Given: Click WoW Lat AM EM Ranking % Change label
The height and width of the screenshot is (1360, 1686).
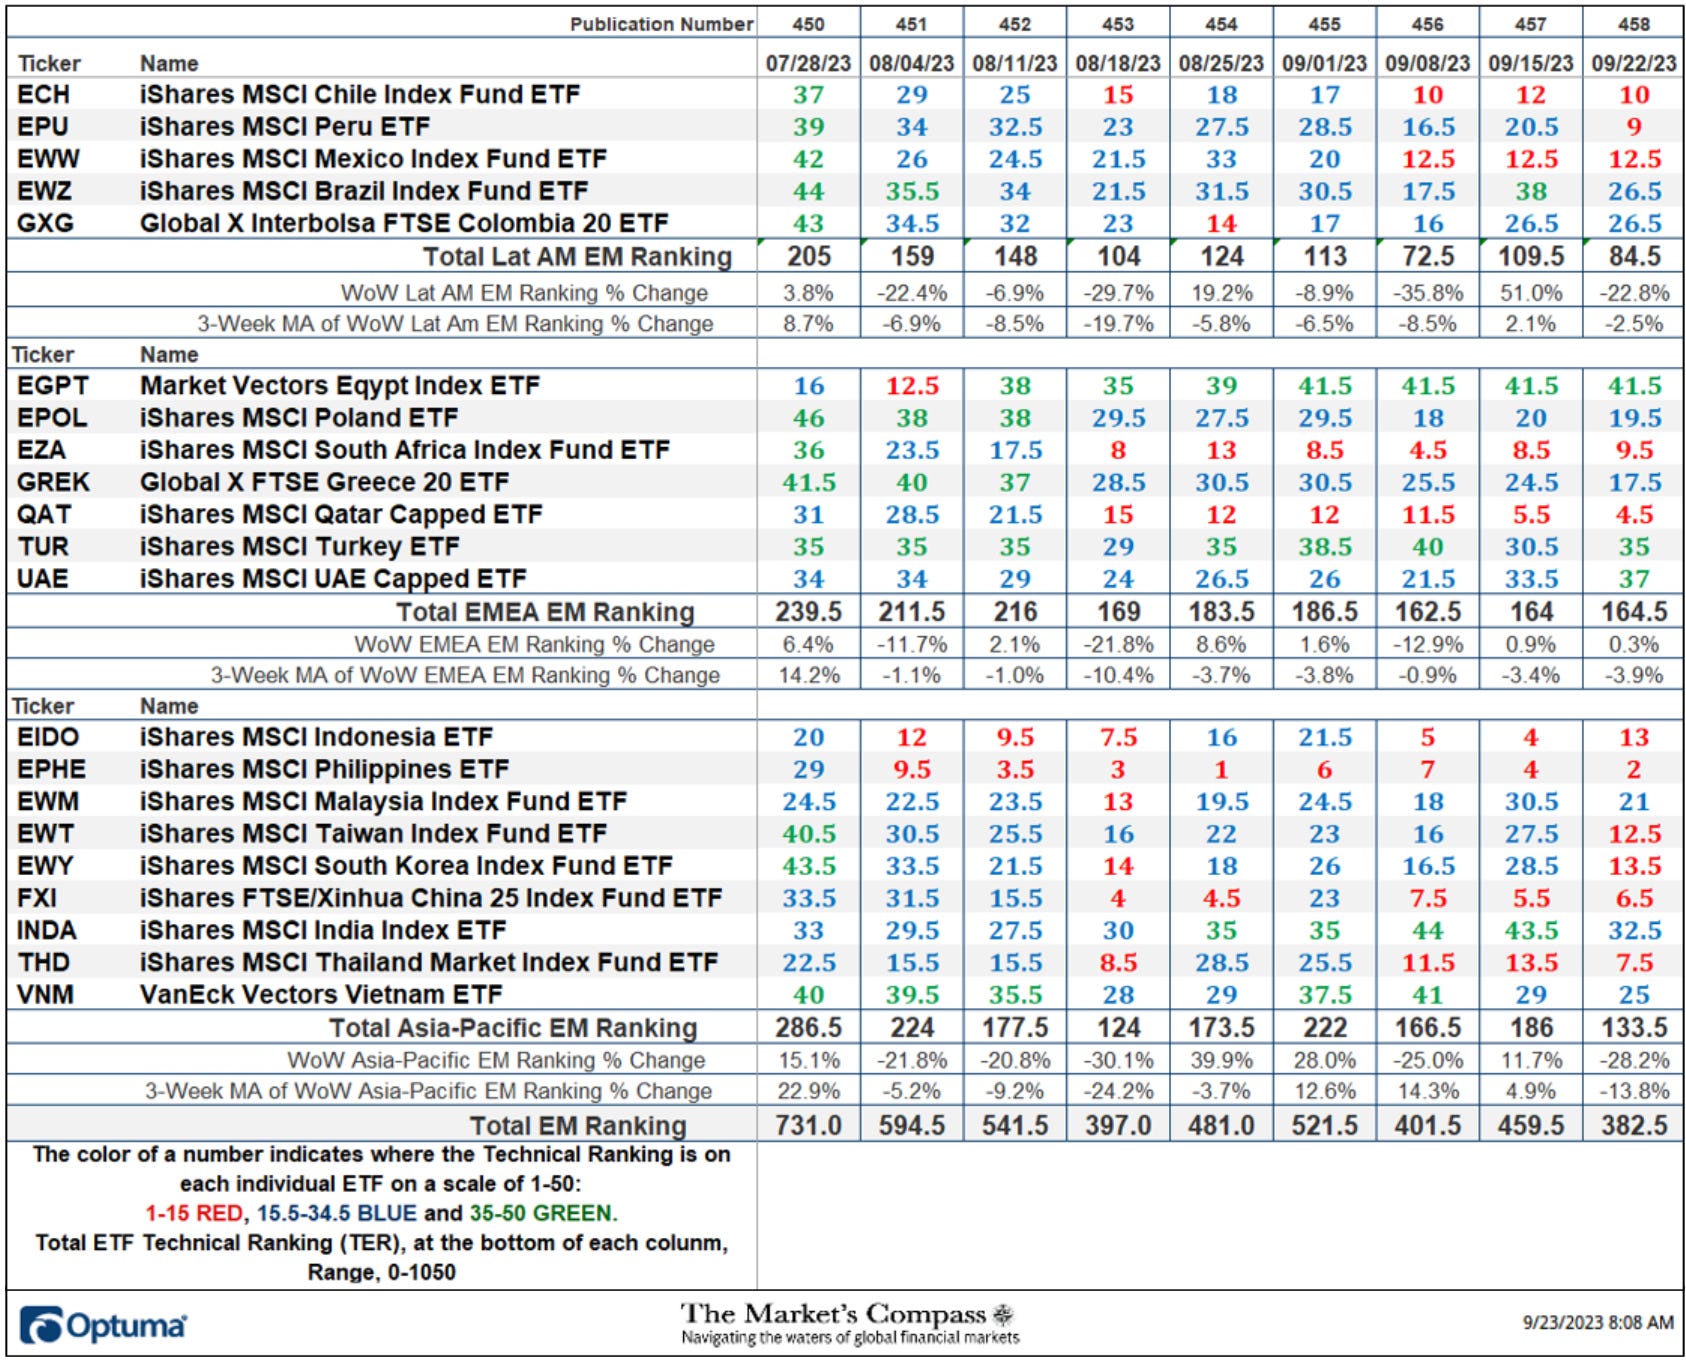Looking at the screenshot, I should point(524,293).
